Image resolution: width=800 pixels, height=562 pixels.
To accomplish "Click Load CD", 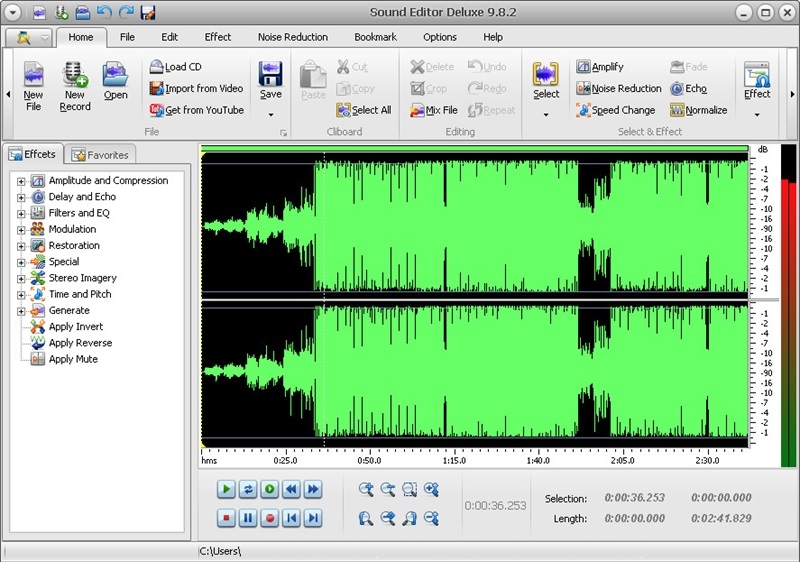I will (176, 67).
